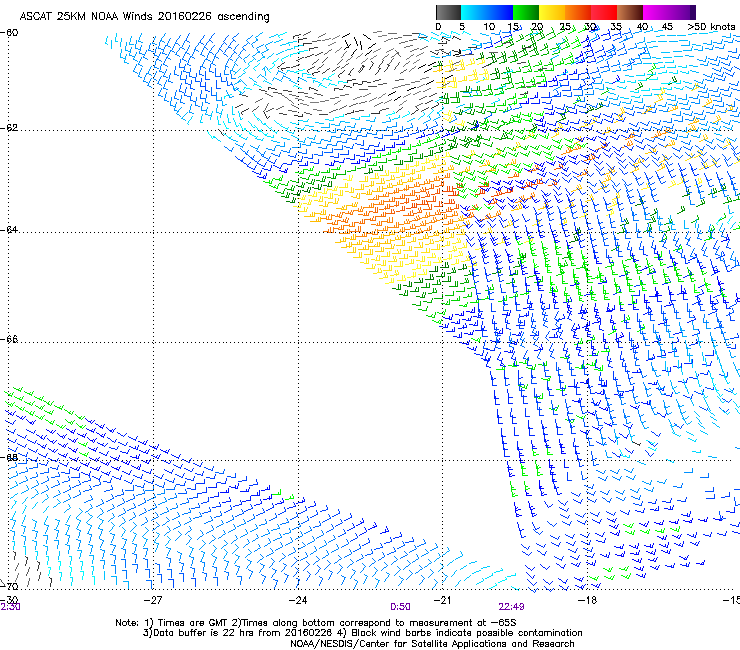The height and width of the screenshot is (650, 740).
Task: Click the '-60' latitude axis label
Action: (x=9, y=33)
